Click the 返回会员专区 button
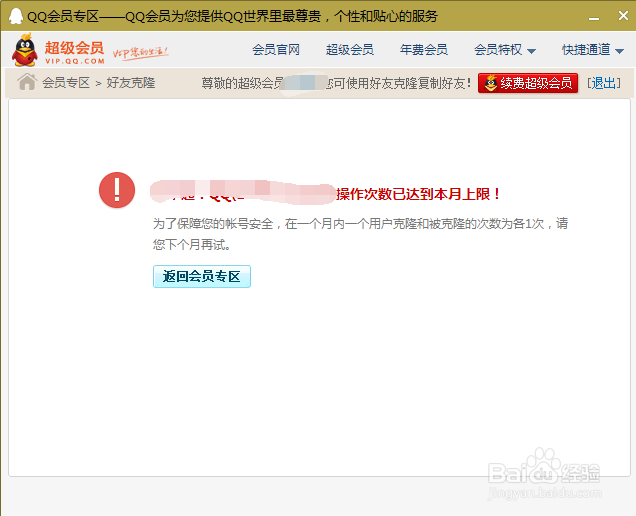The width and height of the screenshot is (636, 516). pyautogui.click(x=202, y=277)
